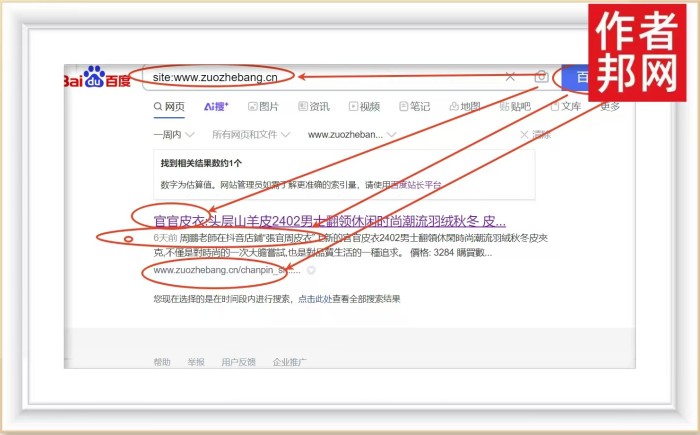700x435 pixels.
Task: Select the 网页 tab
Action: [x=169, y=106]
